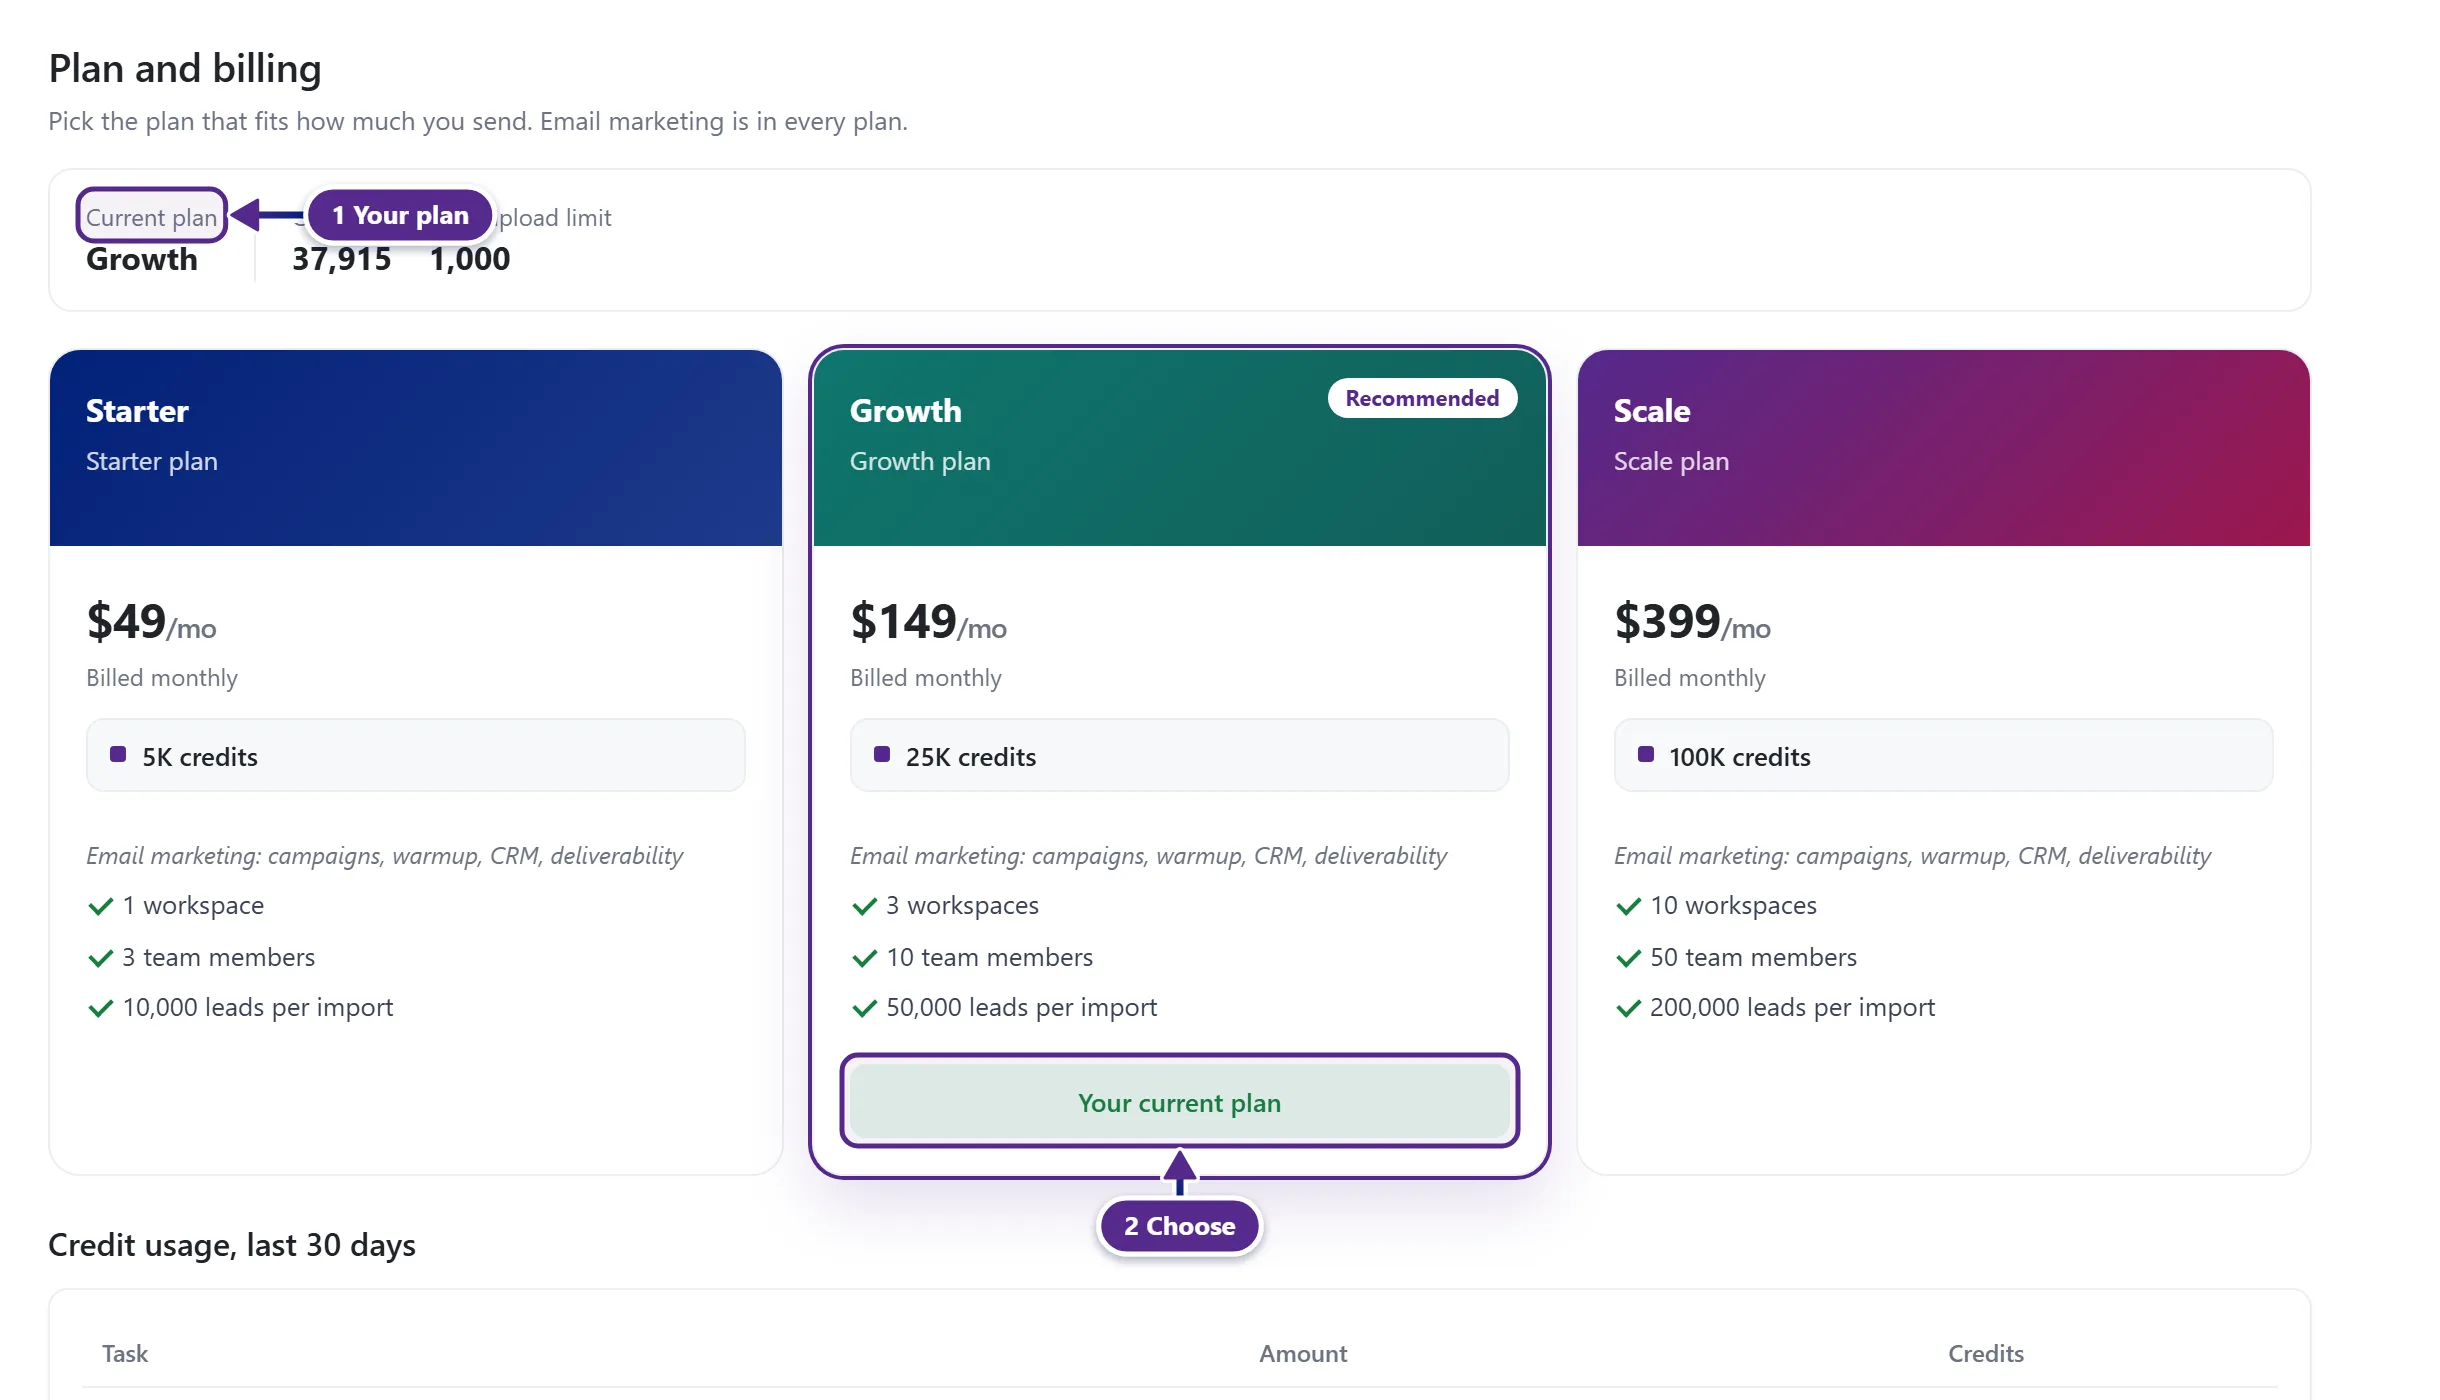Click the Your current plan button
Screen dimensions: 2440x1400
tap(1179, 1102)
